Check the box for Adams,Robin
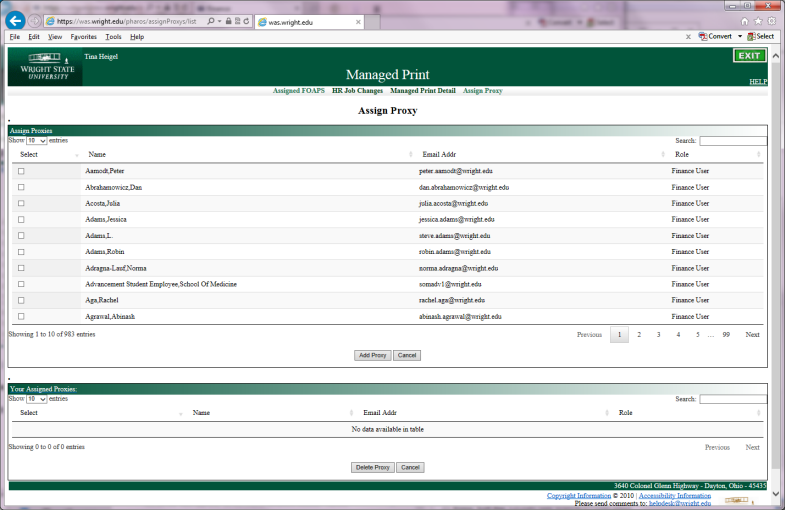Screen dimensions: 785x510 [21, 252]
